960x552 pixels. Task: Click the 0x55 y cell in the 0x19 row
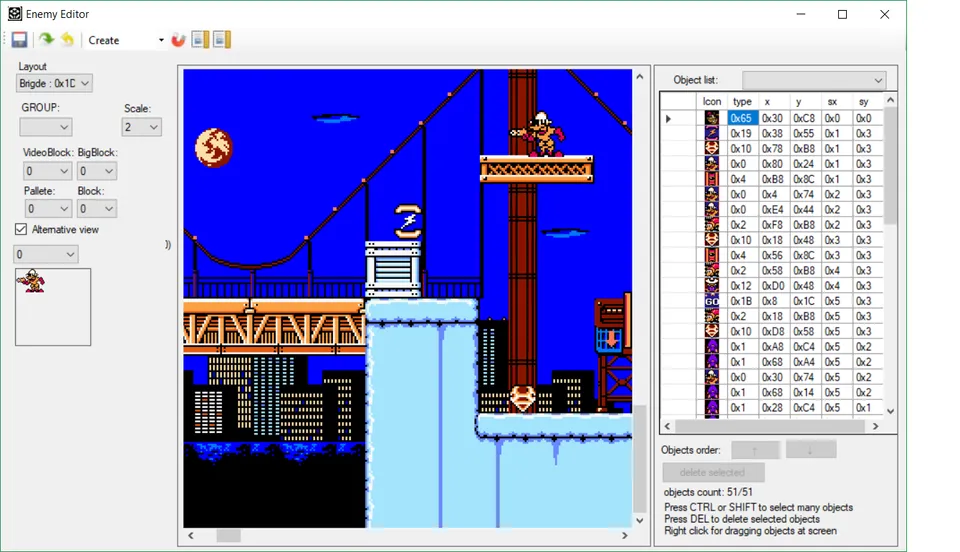(804, 133)
